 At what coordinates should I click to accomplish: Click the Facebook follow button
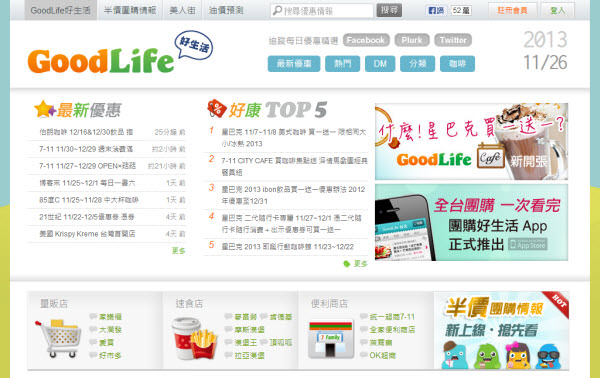(366, 40)
